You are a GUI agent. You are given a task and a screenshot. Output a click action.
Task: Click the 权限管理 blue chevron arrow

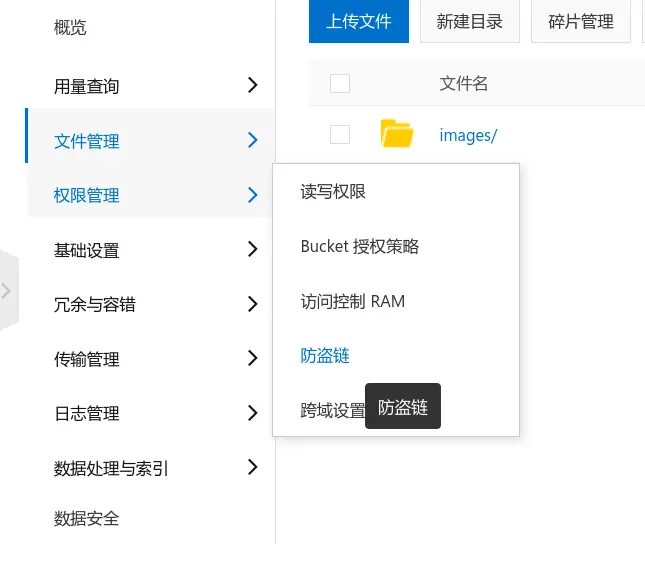253,195
